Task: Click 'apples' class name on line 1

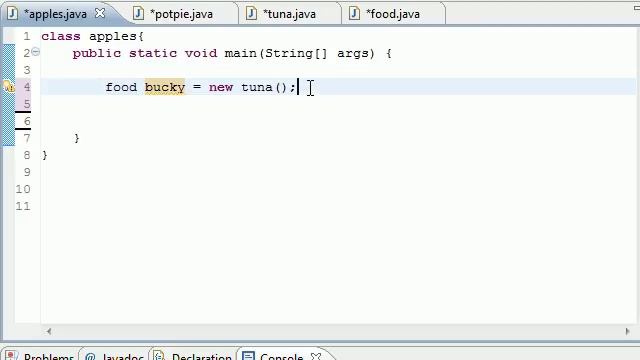Action: click(113, 37)
